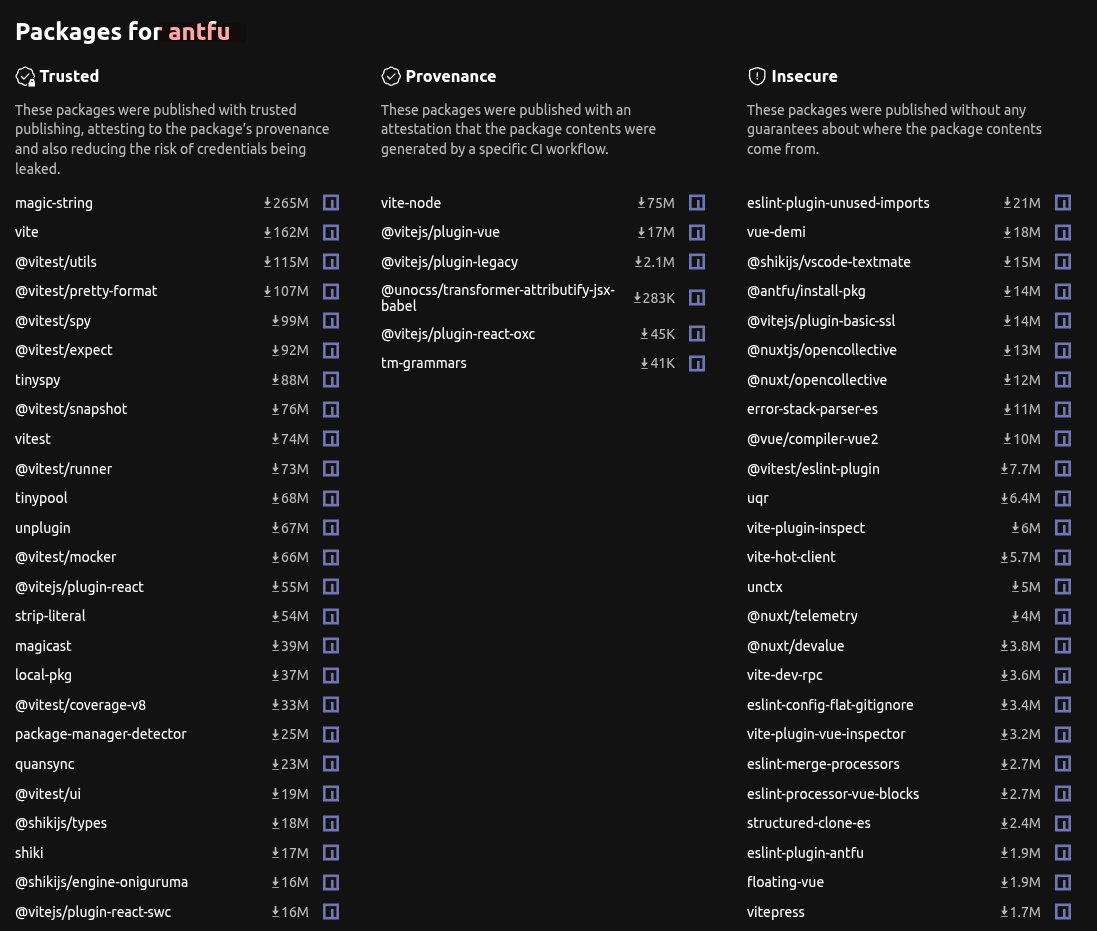Open the @shikijs/types package link

61,823
